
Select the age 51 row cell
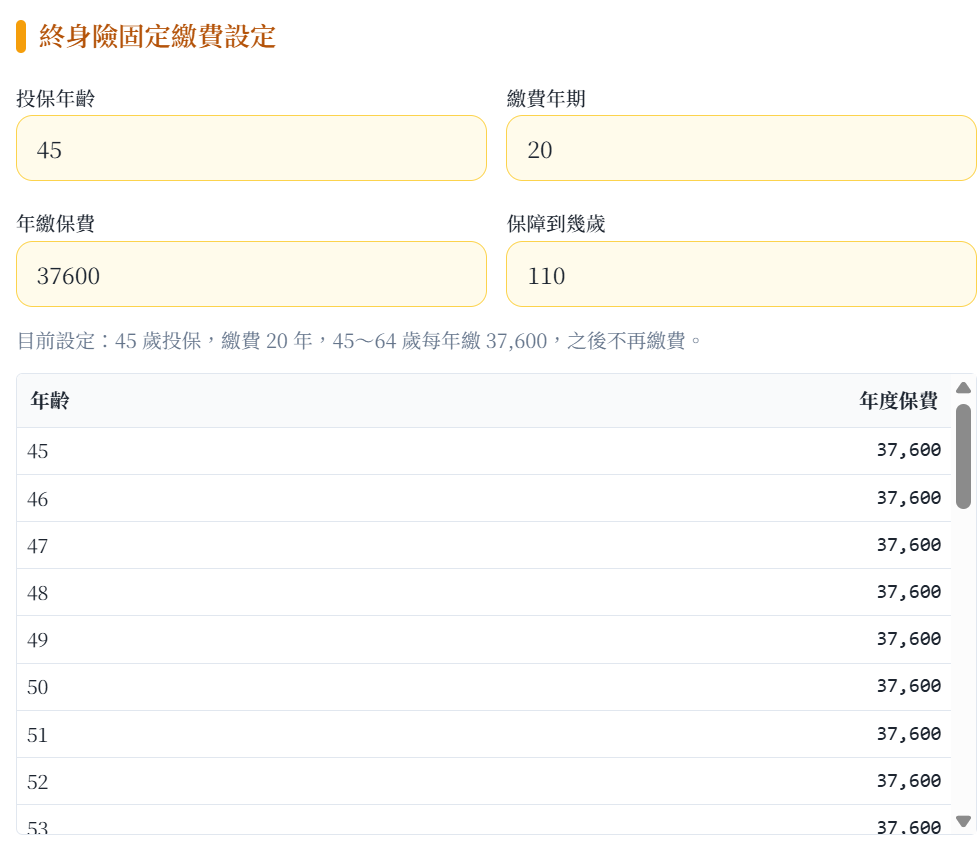[37, 735]
